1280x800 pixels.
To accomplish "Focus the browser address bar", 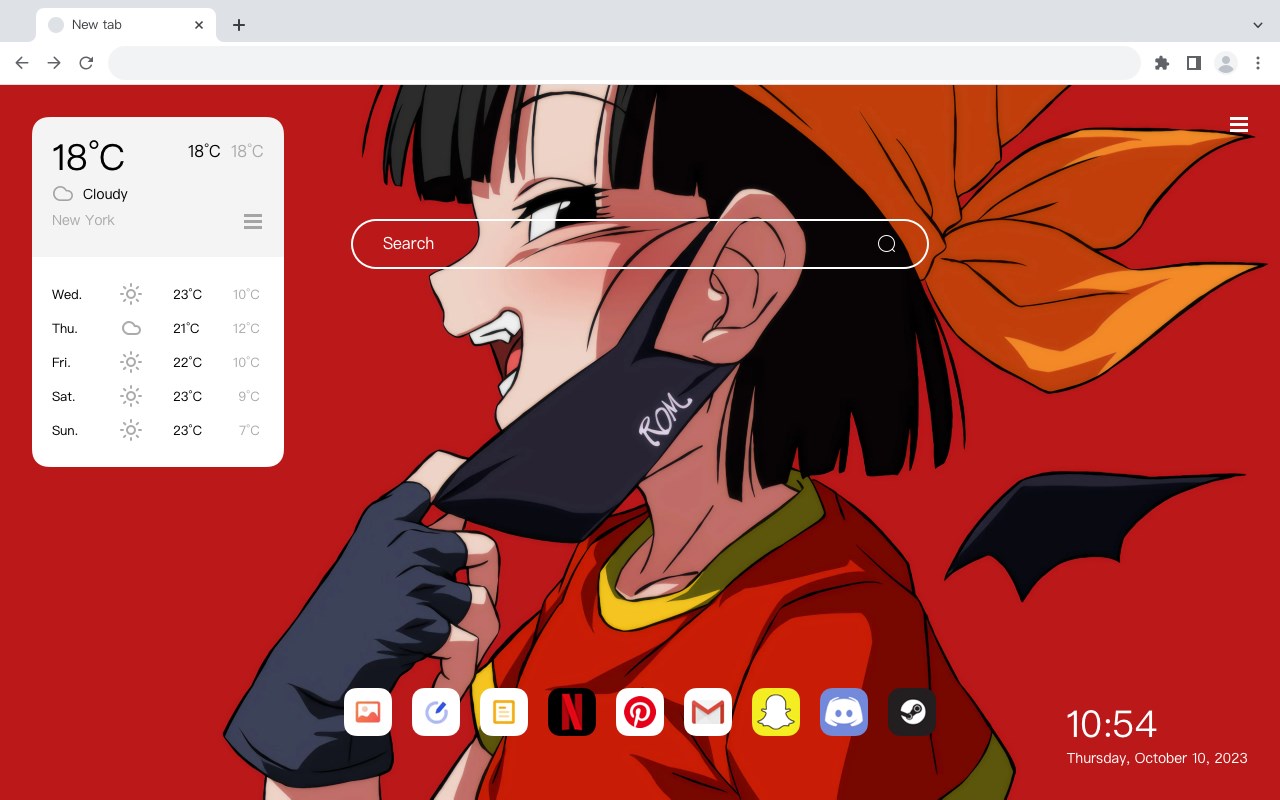I will [624, 63].
